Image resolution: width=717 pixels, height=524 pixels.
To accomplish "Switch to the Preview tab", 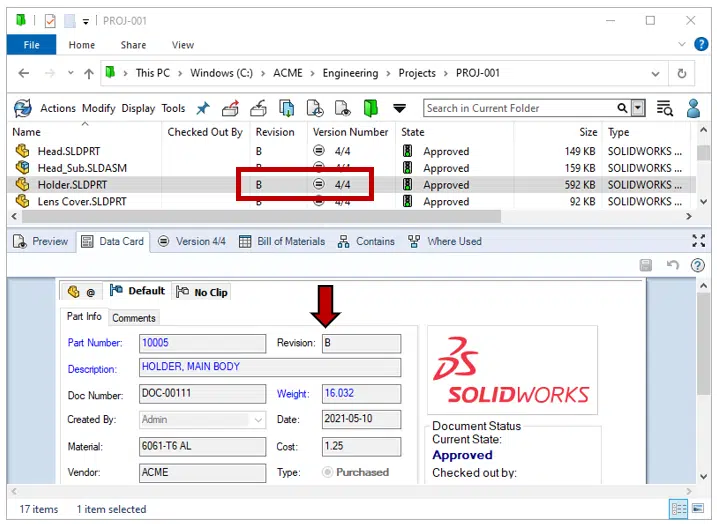I will click(x=40, y=241).
